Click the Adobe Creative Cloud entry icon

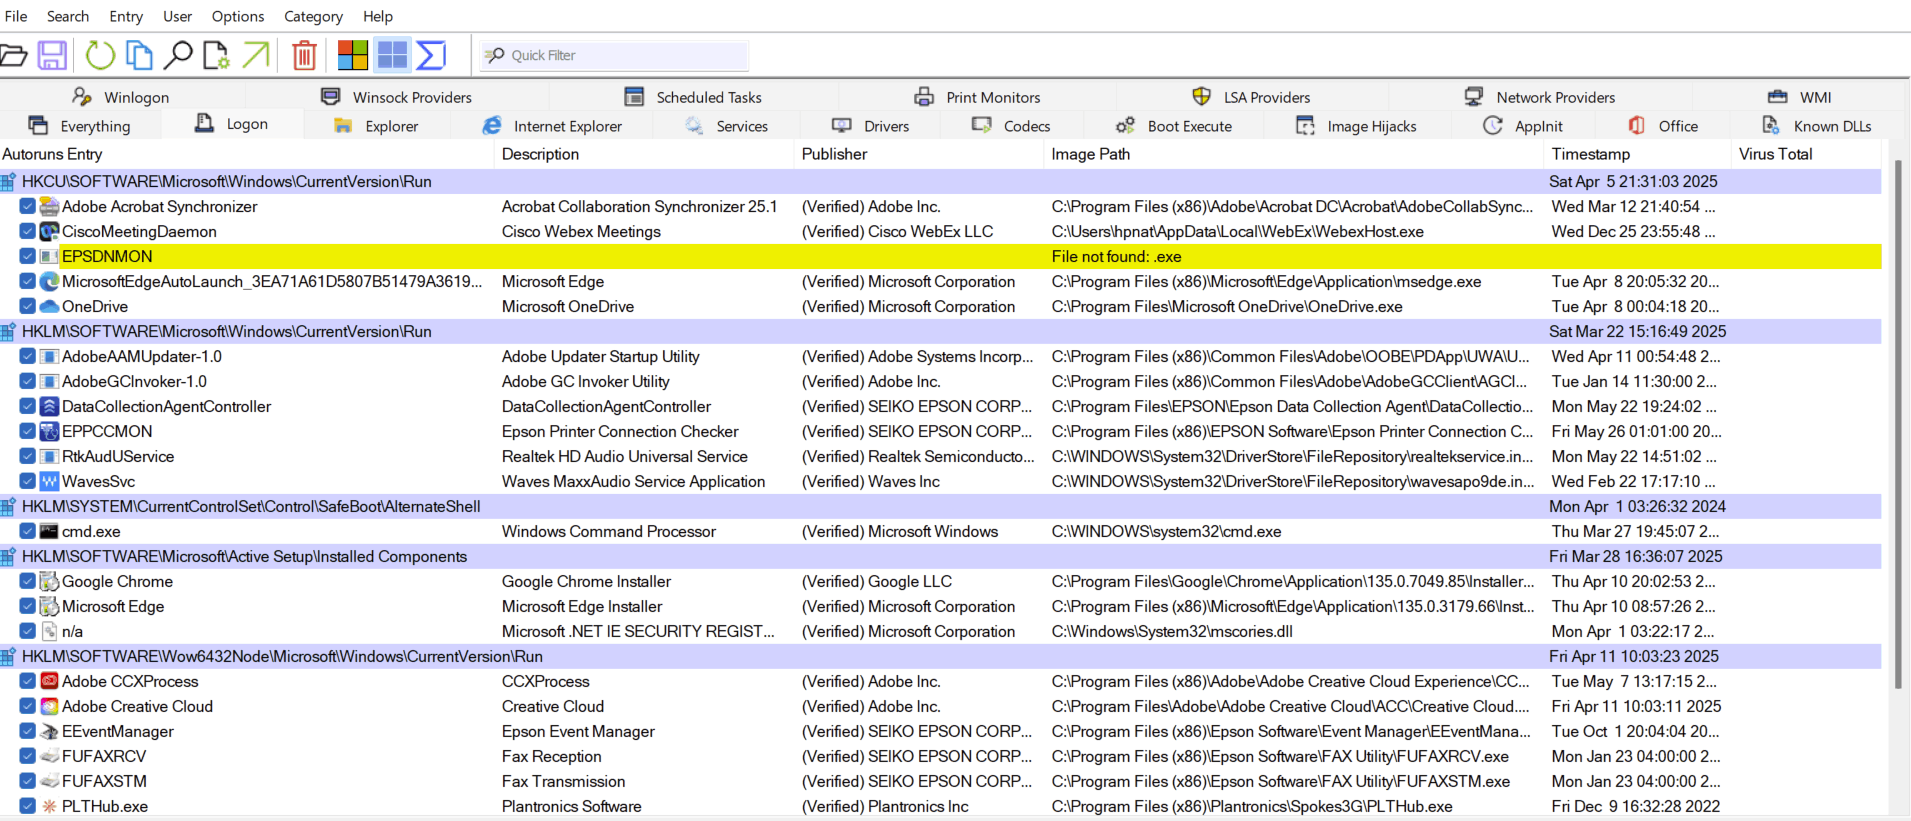click(49, 707)
